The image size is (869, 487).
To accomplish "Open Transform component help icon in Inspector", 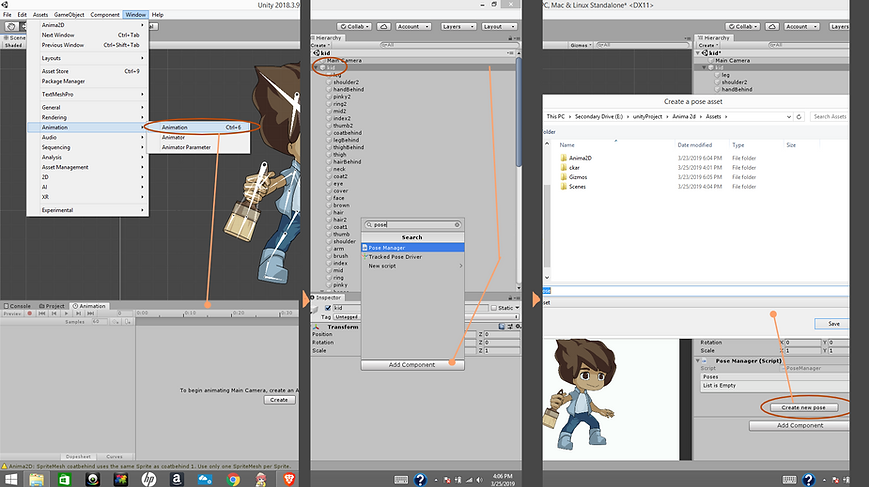I will click(x=502, y=326).
